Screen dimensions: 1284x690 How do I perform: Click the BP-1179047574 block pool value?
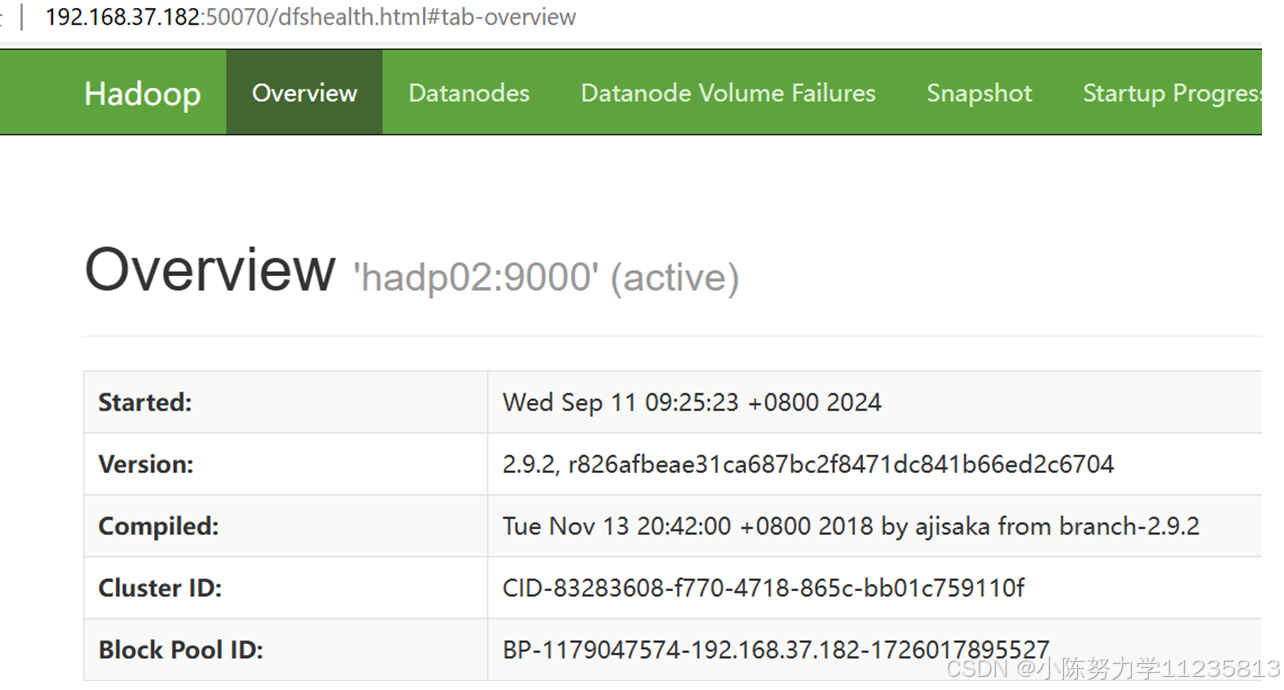tap(776, 650)
